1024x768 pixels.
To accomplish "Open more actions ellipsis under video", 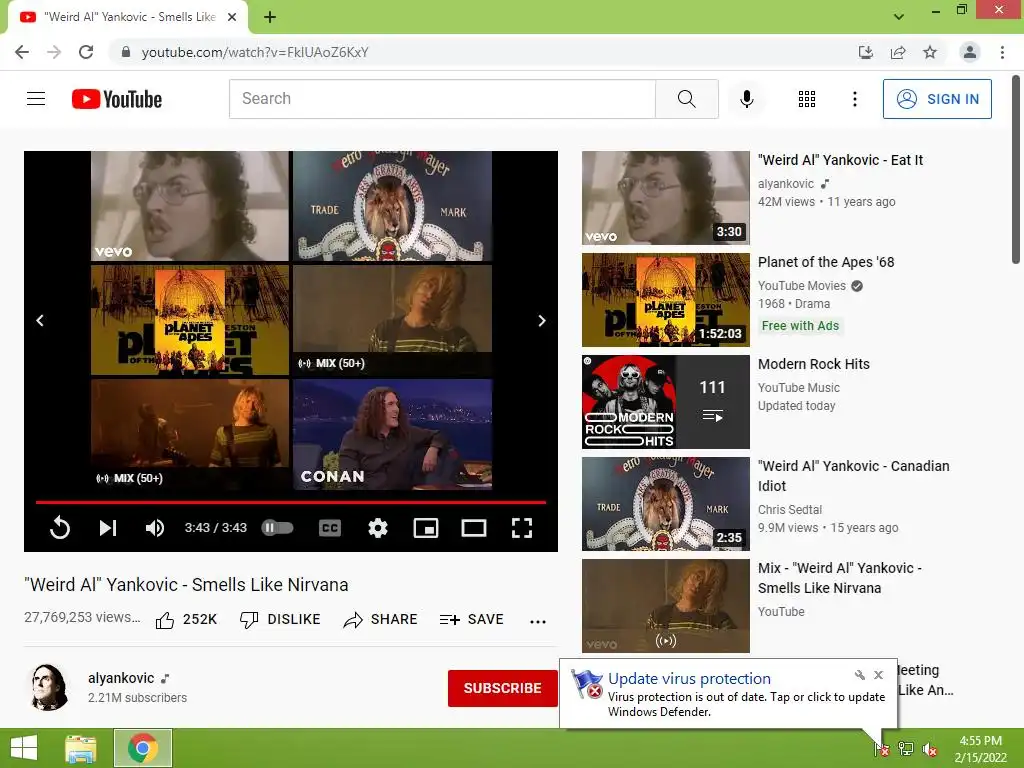I will click(x=538, y=621).
